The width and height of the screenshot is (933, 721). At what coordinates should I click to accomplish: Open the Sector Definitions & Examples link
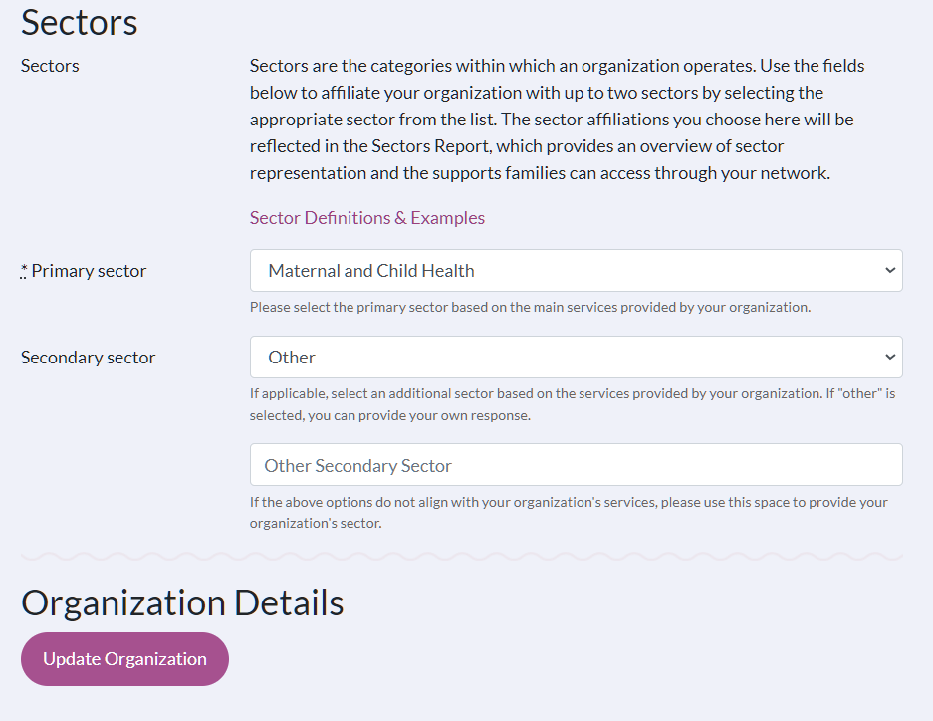pyautogui.click(x=367, y=218)
